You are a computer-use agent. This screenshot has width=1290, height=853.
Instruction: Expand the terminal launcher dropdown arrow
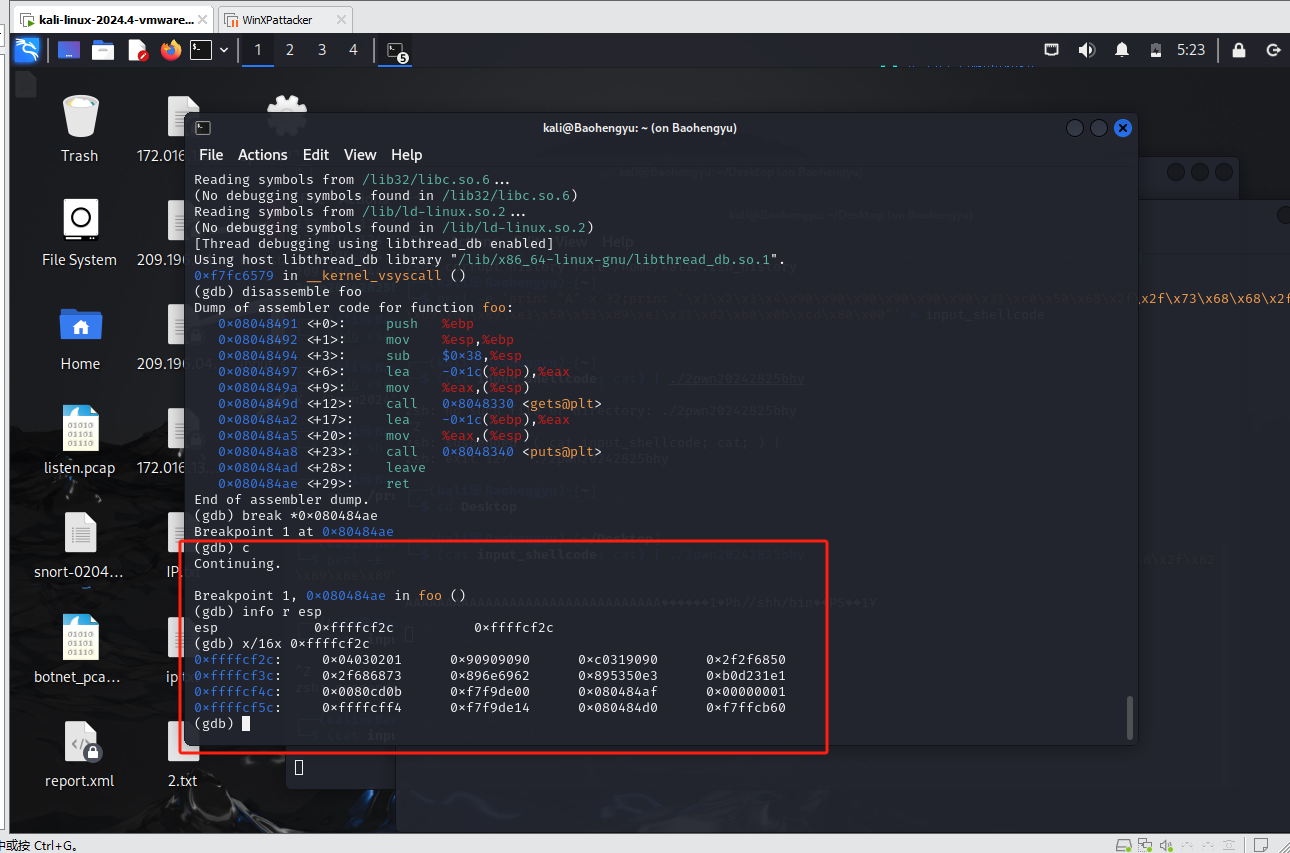click(x=224, y=50)
